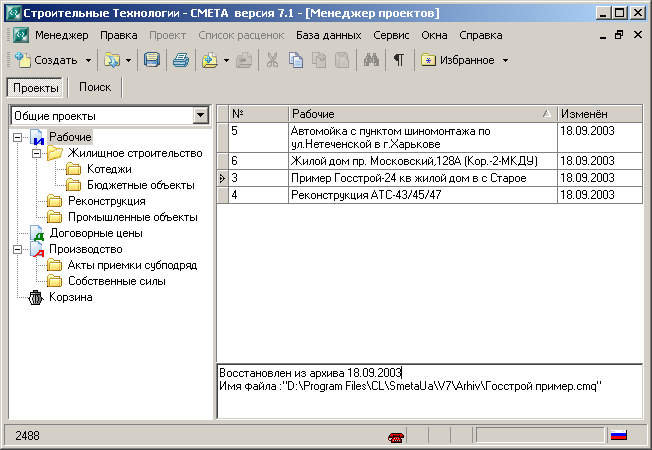Click the grayed Paste clipboard icon
This screenshot has height=450, width=652.
coord(342,60)
